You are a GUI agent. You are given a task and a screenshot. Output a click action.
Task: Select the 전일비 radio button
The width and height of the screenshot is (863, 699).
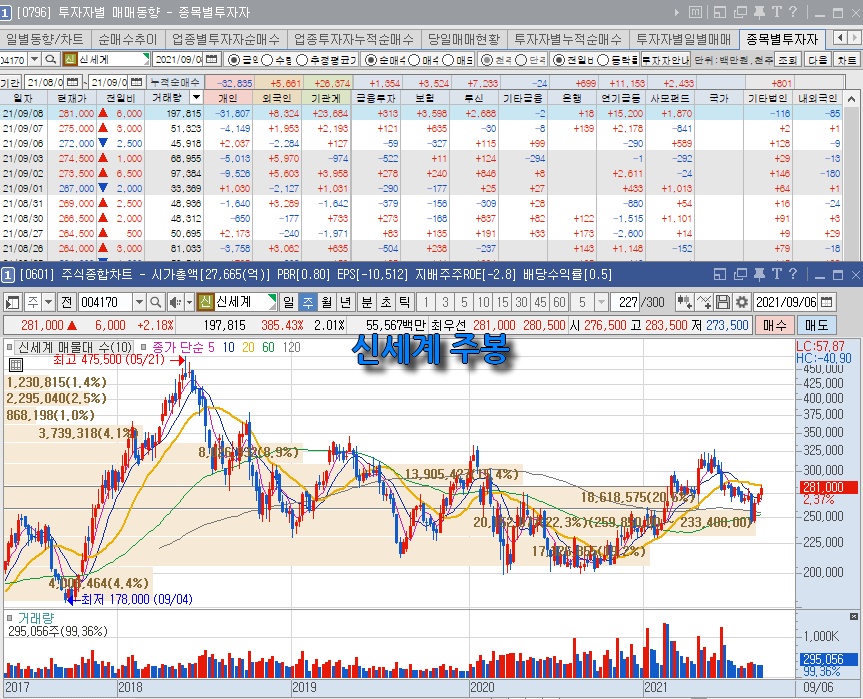tap(559, 59)
